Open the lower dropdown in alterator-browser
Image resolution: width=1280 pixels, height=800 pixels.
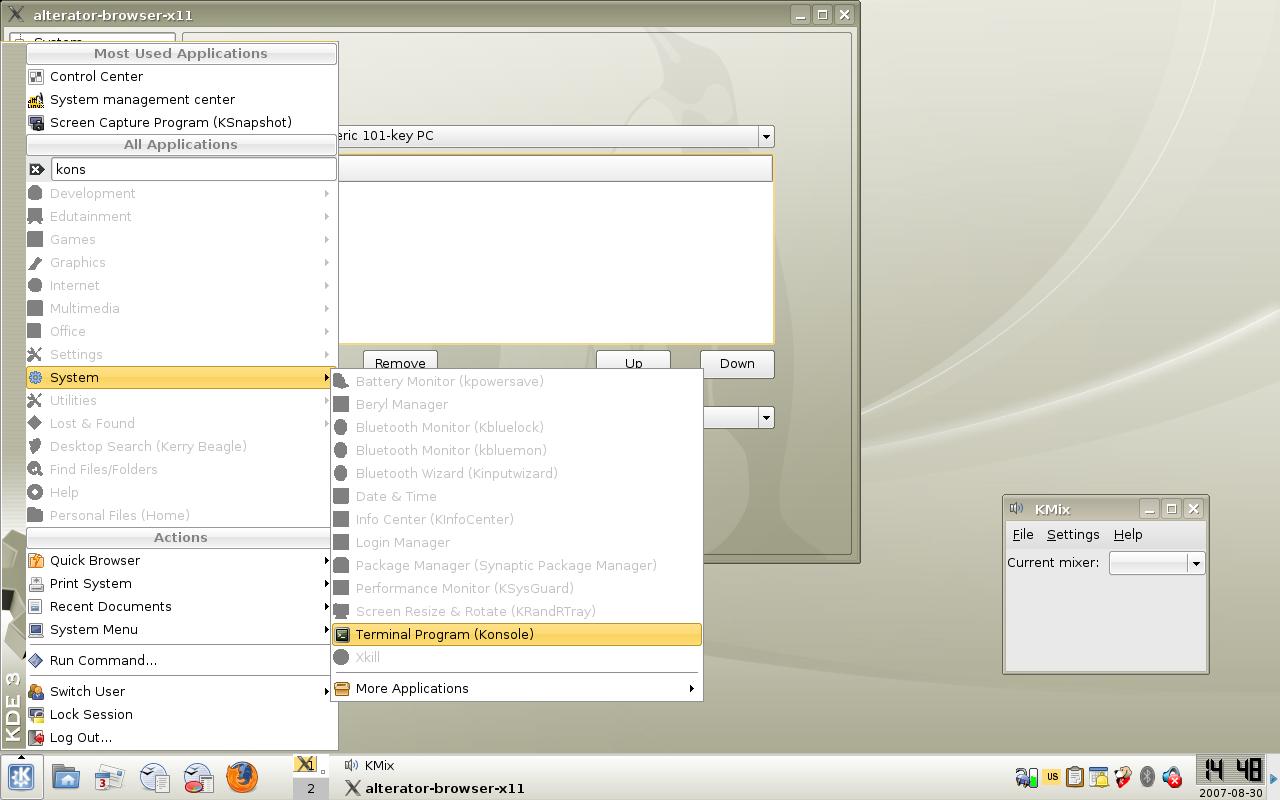(765, 418)
